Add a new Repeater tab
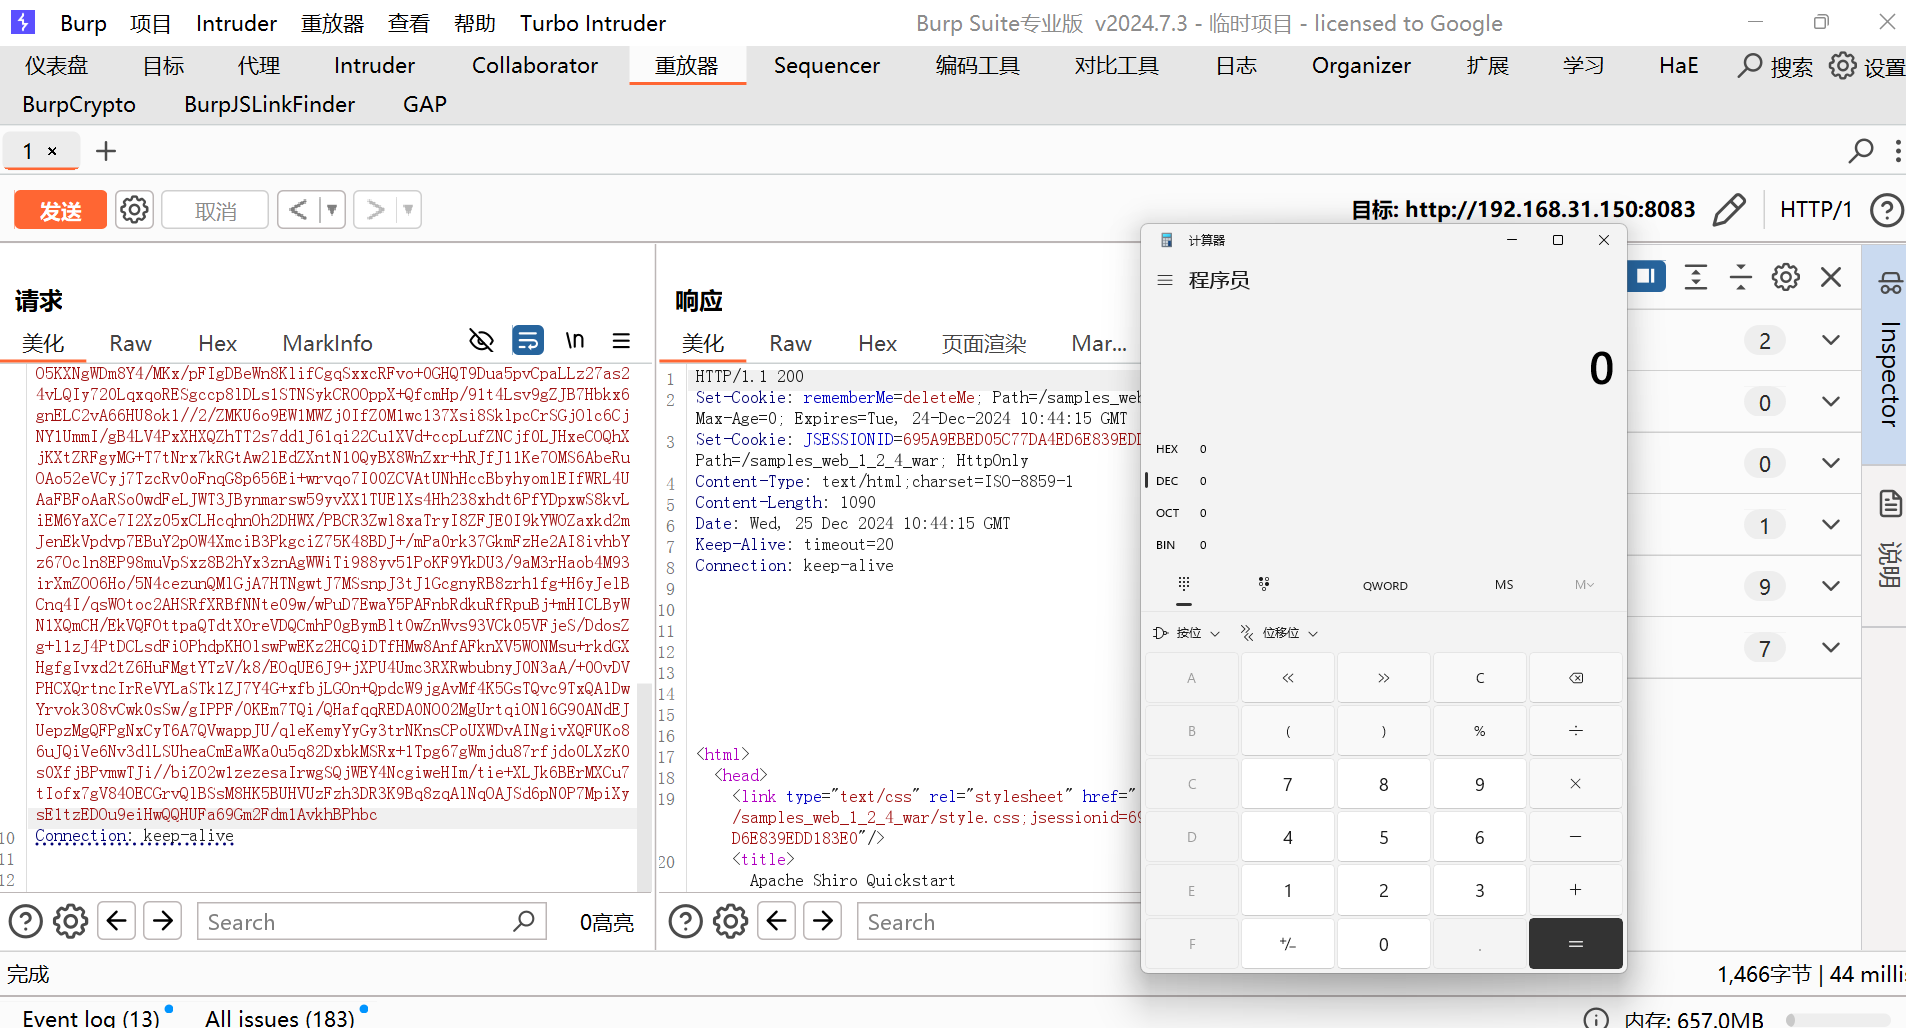Viewport: 1906px width, 1028px height. (x=105, y=151)
